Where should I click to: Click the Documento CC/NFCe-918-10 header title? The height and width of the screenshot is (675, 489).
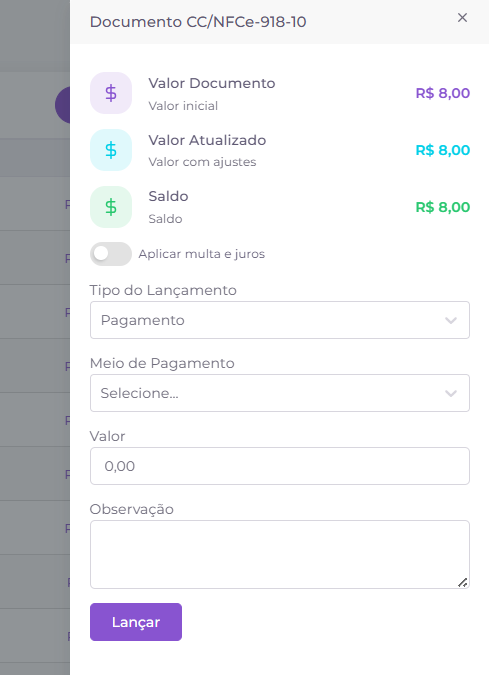coord(198,22)
